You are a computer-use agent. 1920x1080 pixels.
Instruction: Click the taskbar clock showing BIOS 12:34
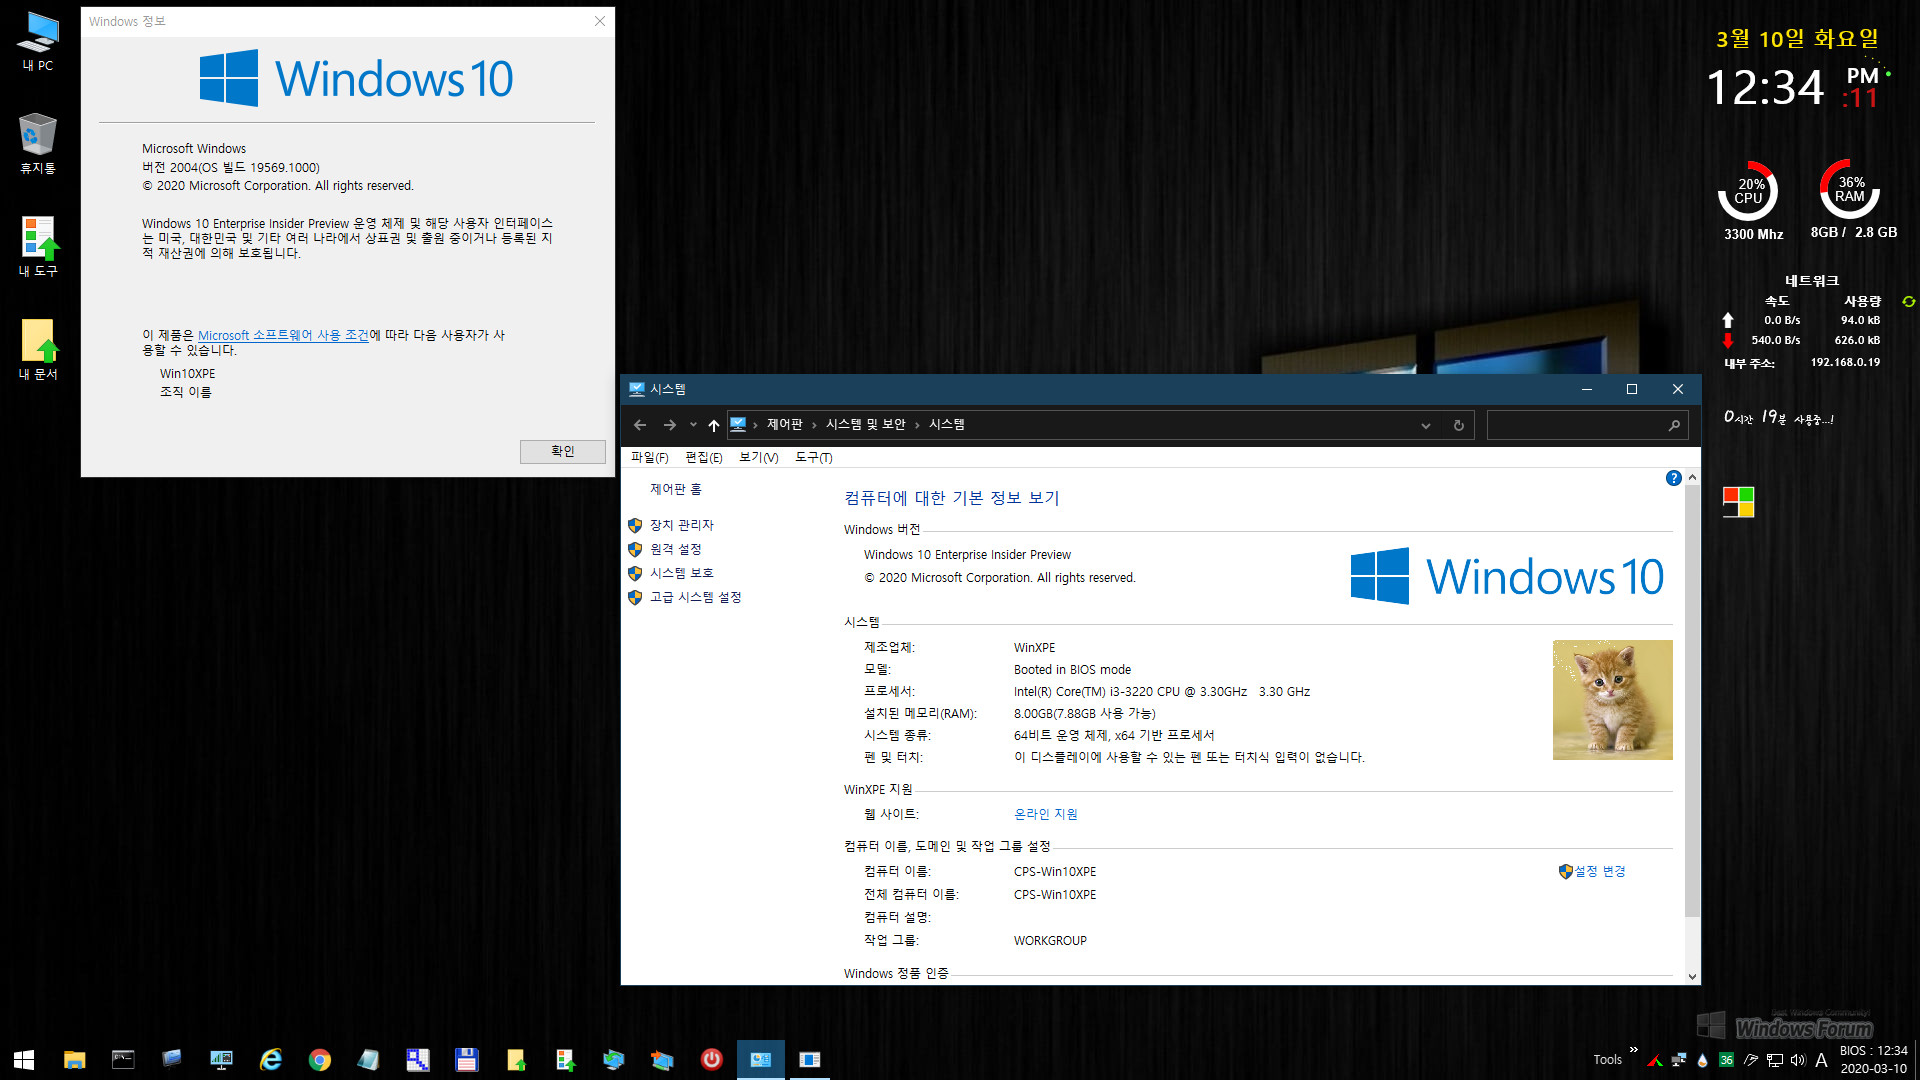click(1873, 1060)
